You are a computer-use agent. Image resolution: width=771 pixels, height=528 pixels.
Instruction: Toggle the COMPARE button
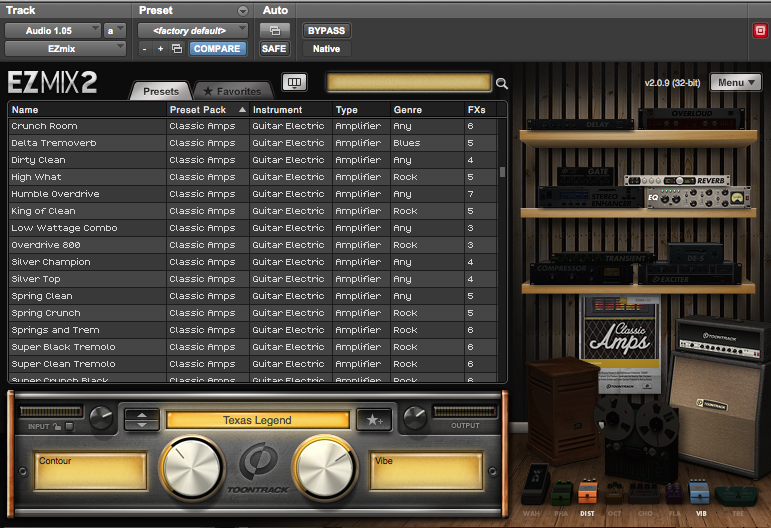point(217,49)
